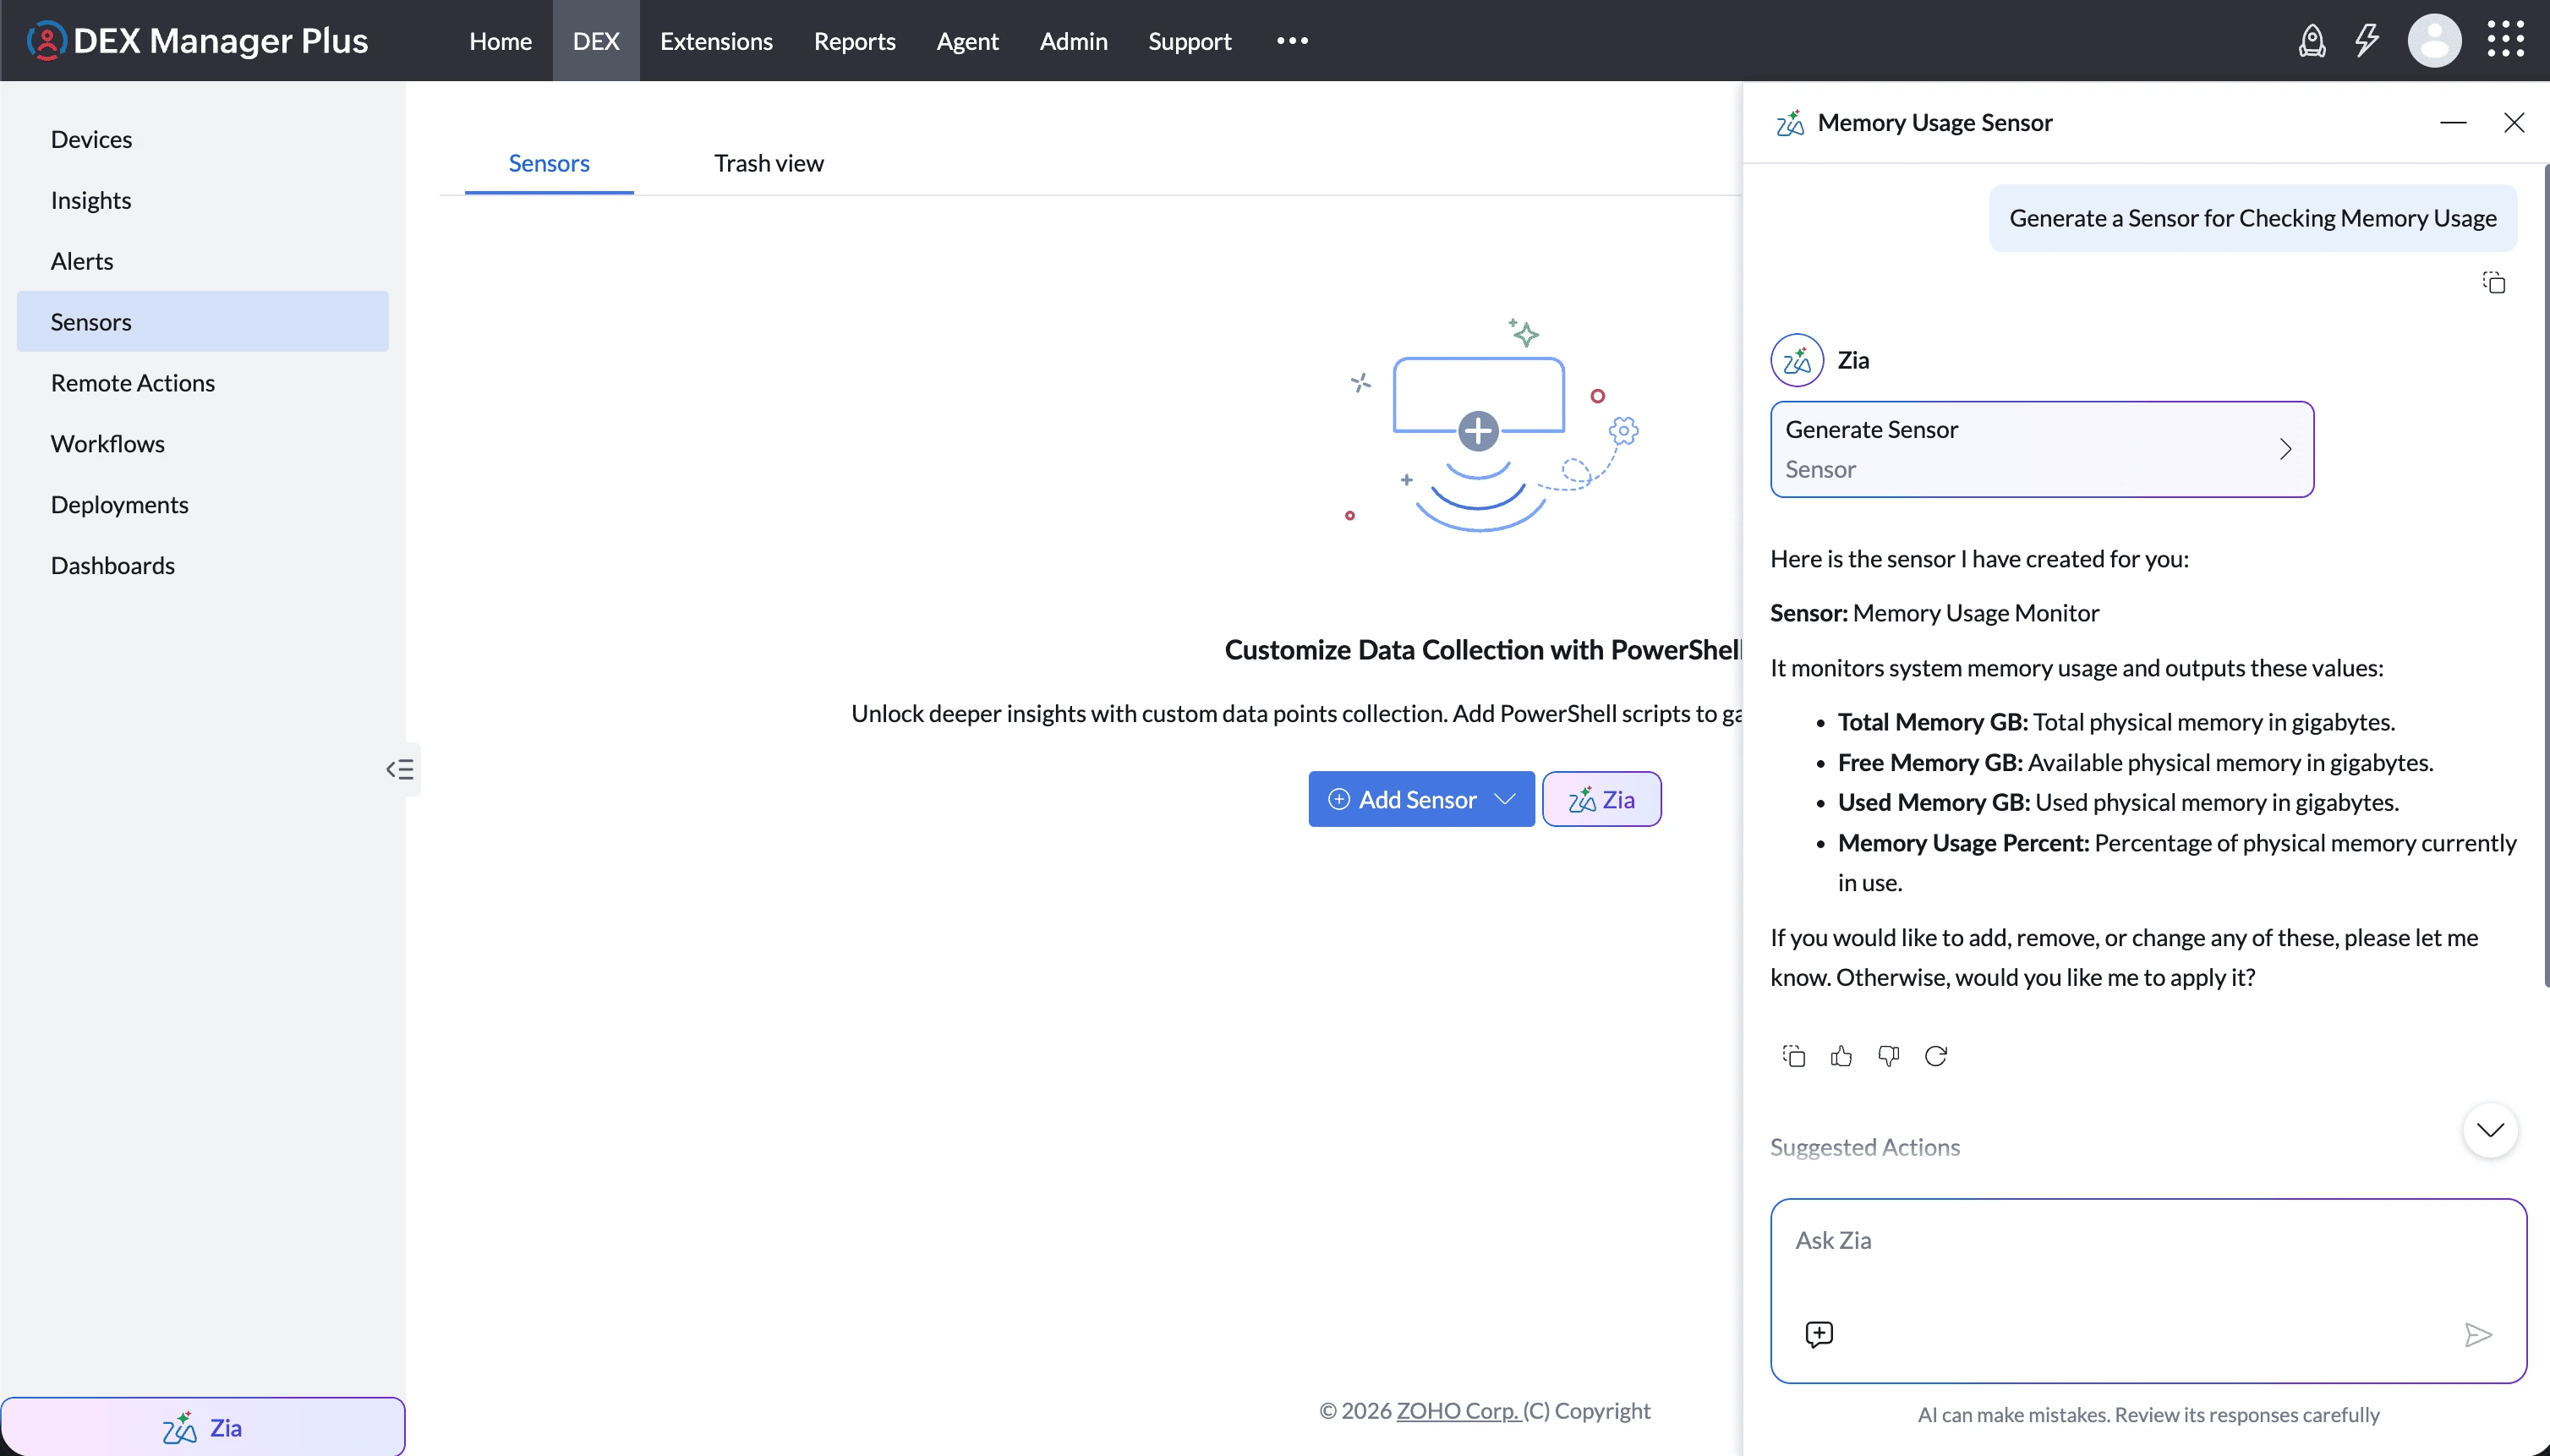This screenshot has width=2550, height=1456.
Task: Send the message to Zia
Action: [x=2478, y=1335]
